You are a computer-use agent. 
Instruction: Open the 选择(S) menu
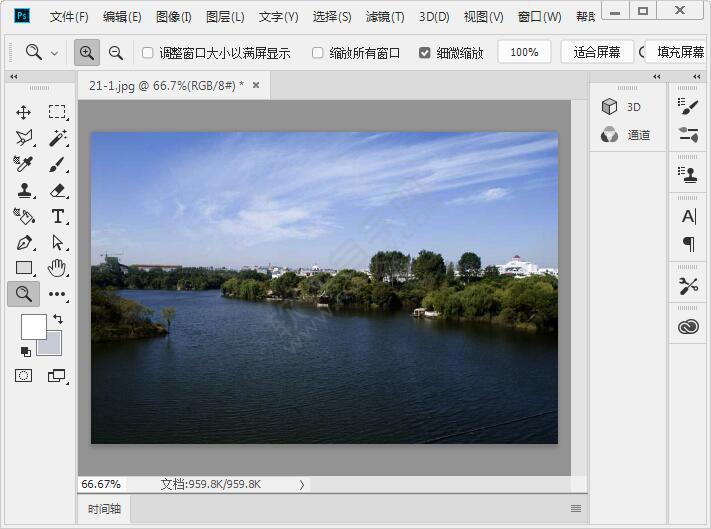click(332, 17)
